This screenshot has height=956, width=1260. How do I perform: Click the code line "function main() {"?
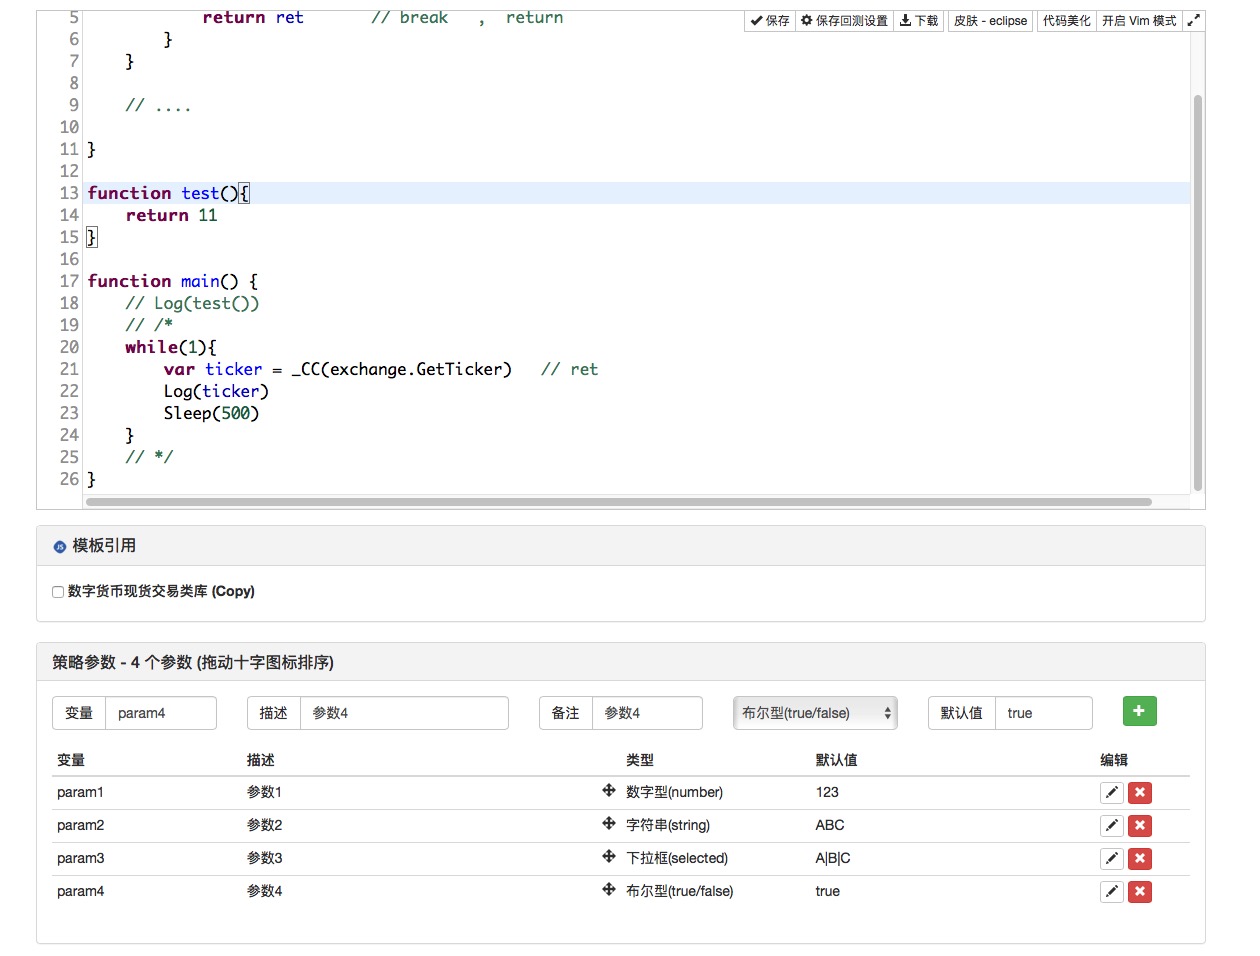(172, 281)
